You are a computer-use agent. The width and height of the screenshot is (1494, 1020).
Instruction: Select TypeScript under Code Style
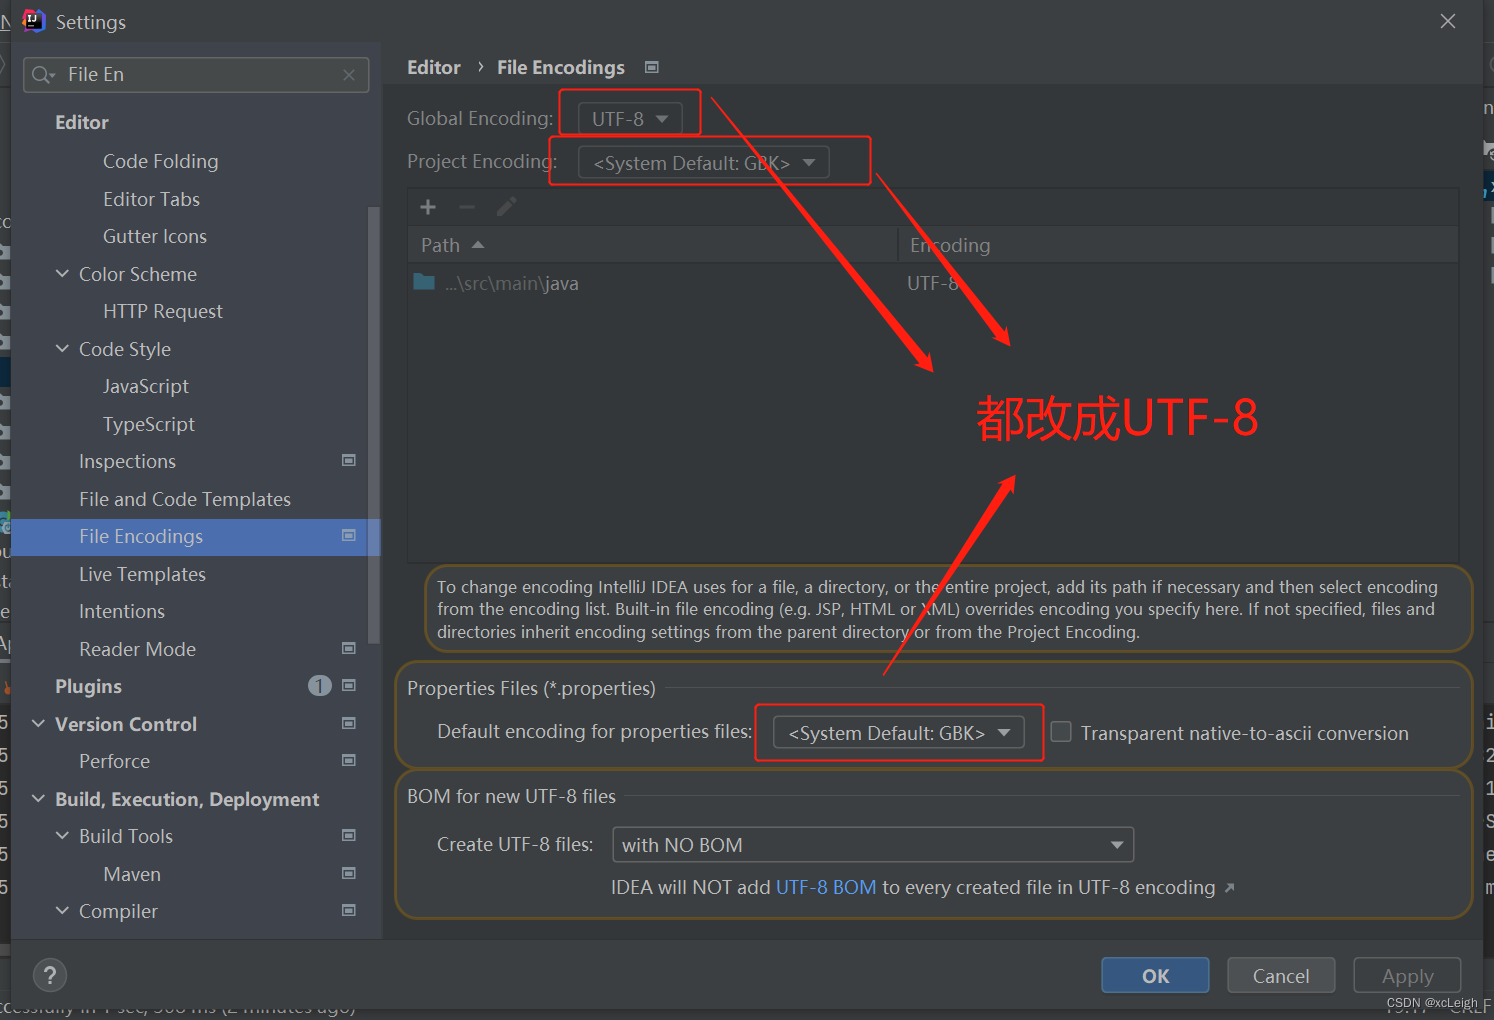point(149,424)
